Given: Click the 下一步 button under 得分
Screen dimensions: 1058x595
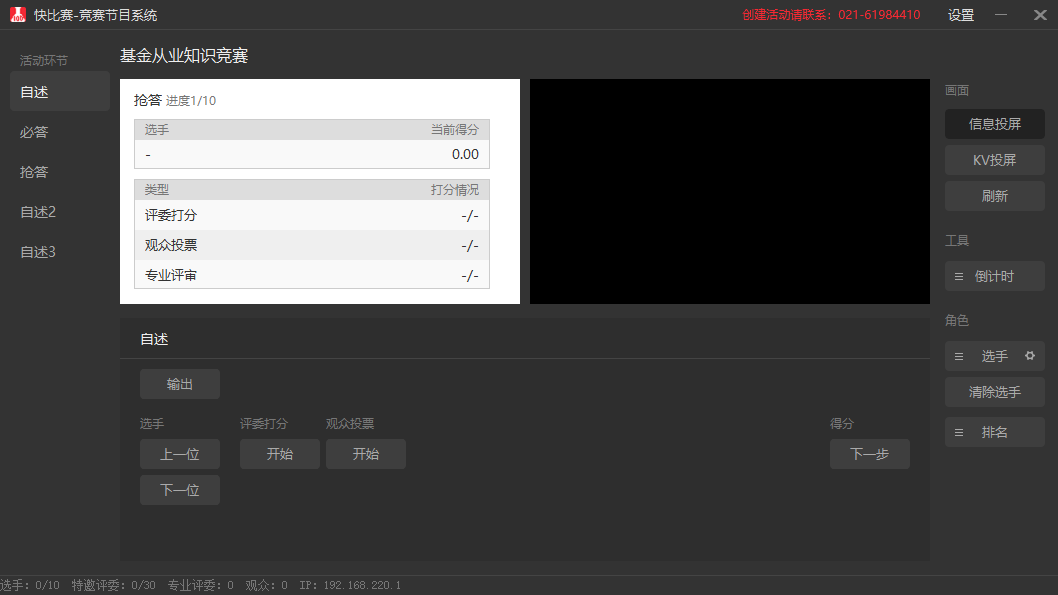Looking at the screenshot, I should pyautogui.click(x=870, y=454).
